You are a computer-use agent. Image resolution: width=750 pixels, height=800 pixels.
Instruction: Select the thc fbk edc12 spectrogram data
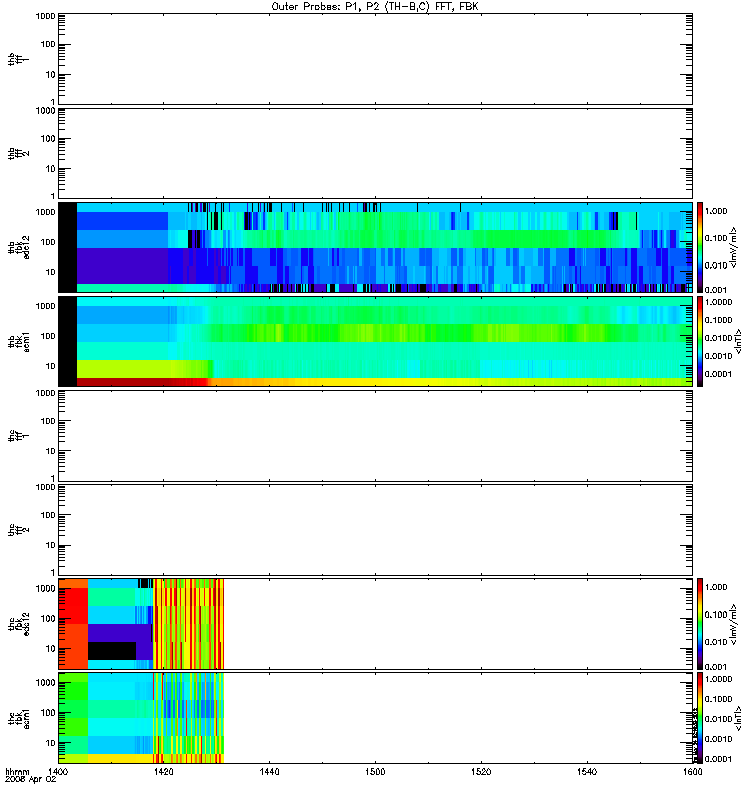point(141,624)
